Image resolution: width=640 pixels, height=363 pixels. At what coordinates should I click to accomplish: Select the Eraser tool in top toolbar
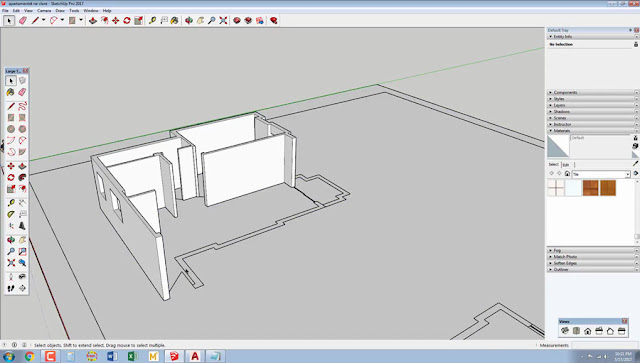tap(23, 20)
